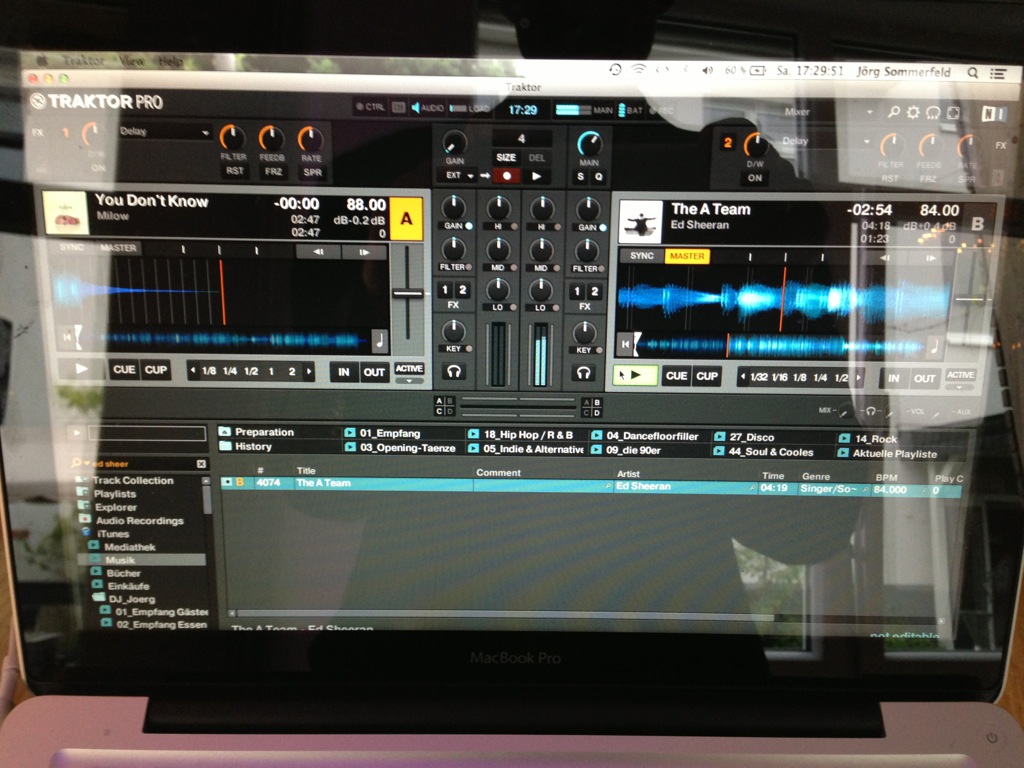Image resolution: width=1024 pixels, height=768 pixels.
Task: Select the 04_Dancefloorfiller favorite playlist
Action: click(644, 436)
